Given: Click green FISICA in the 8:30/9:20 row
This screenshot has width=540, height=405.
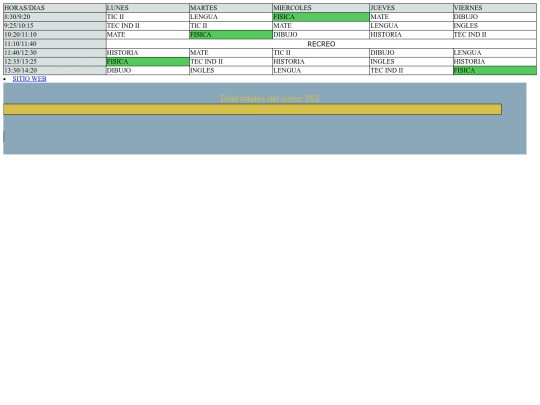Looking at the screenshot, I should [x=321, y=17].
